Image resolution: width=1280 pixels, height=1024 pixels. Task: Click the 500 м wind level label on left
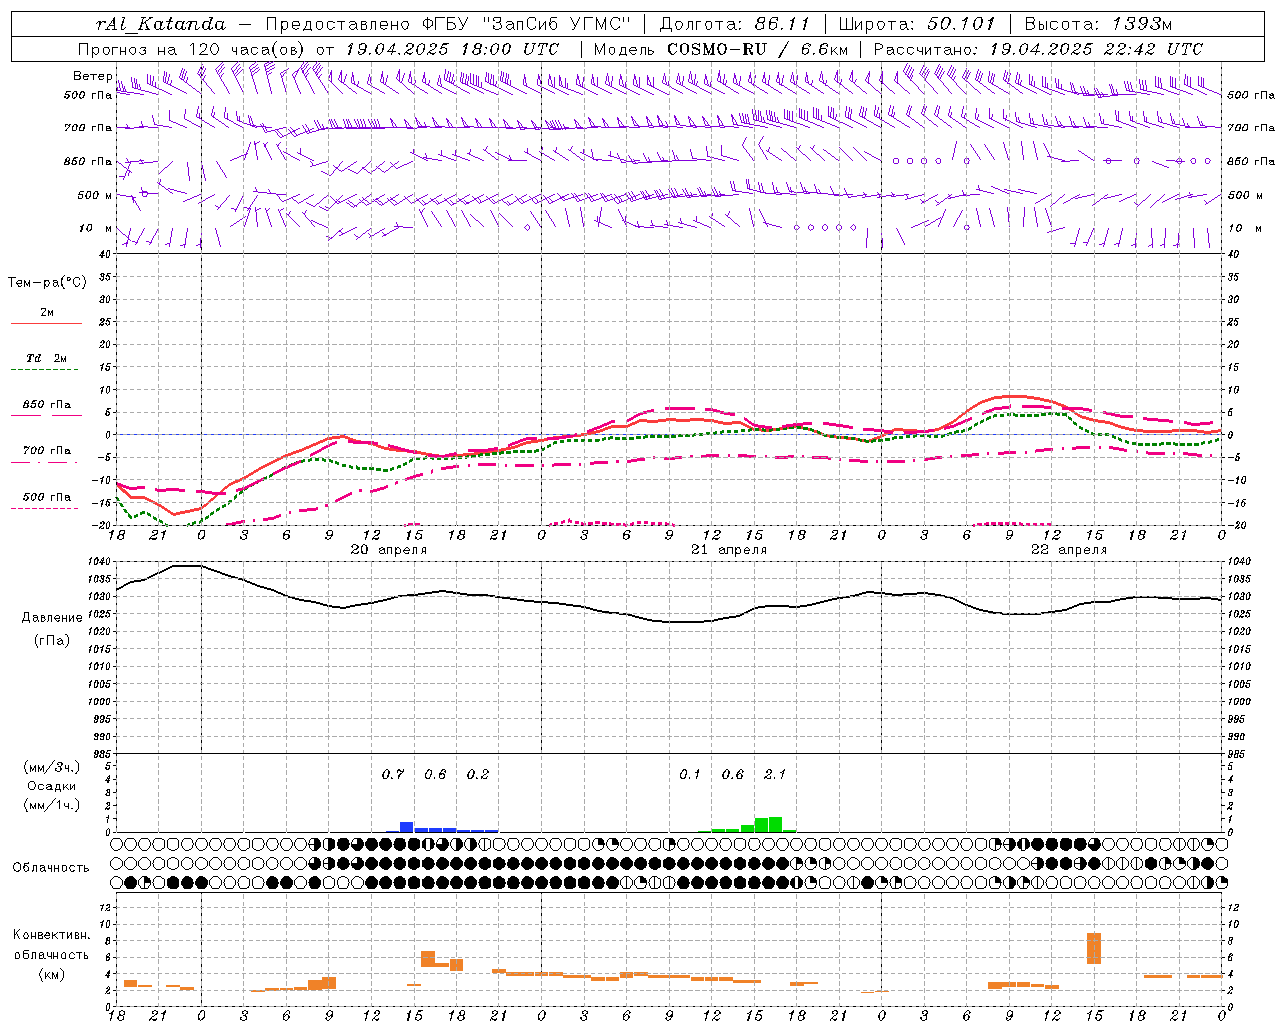(x=95, y=195)
